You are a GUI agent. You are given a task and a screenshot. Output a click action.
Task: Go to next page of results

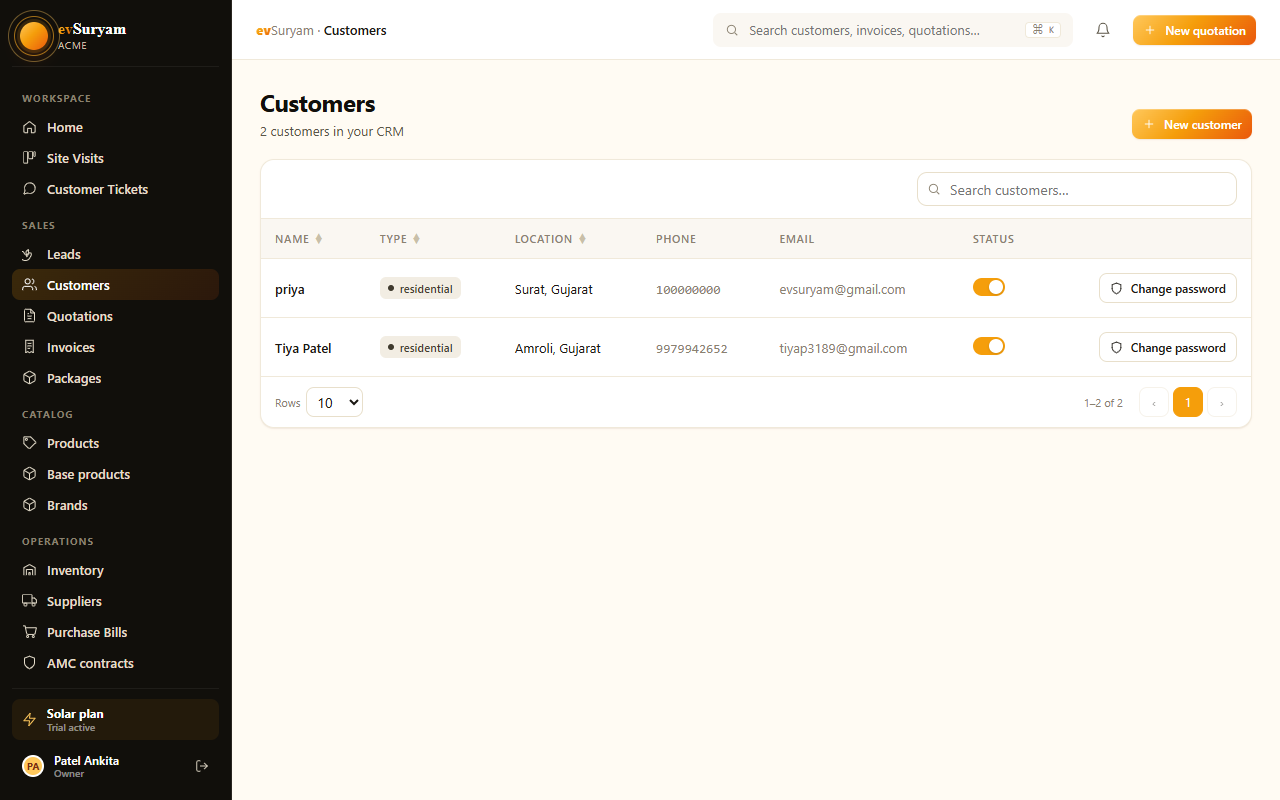1222,402
